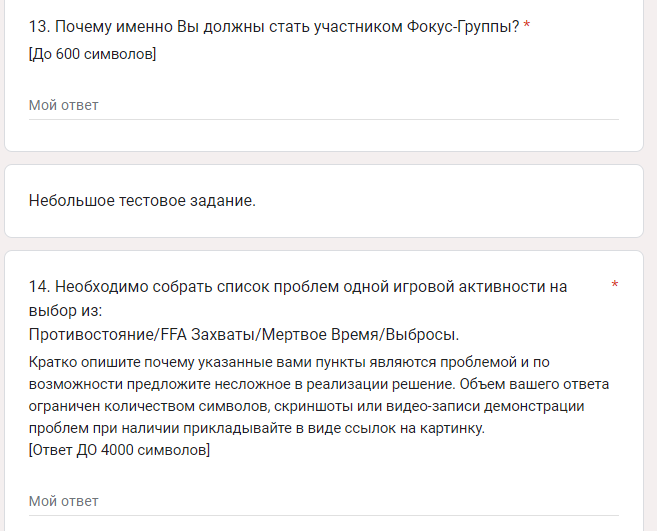
Task: Click the word 'Противостояние' in question 14
Action: click(x=92, y=335)
